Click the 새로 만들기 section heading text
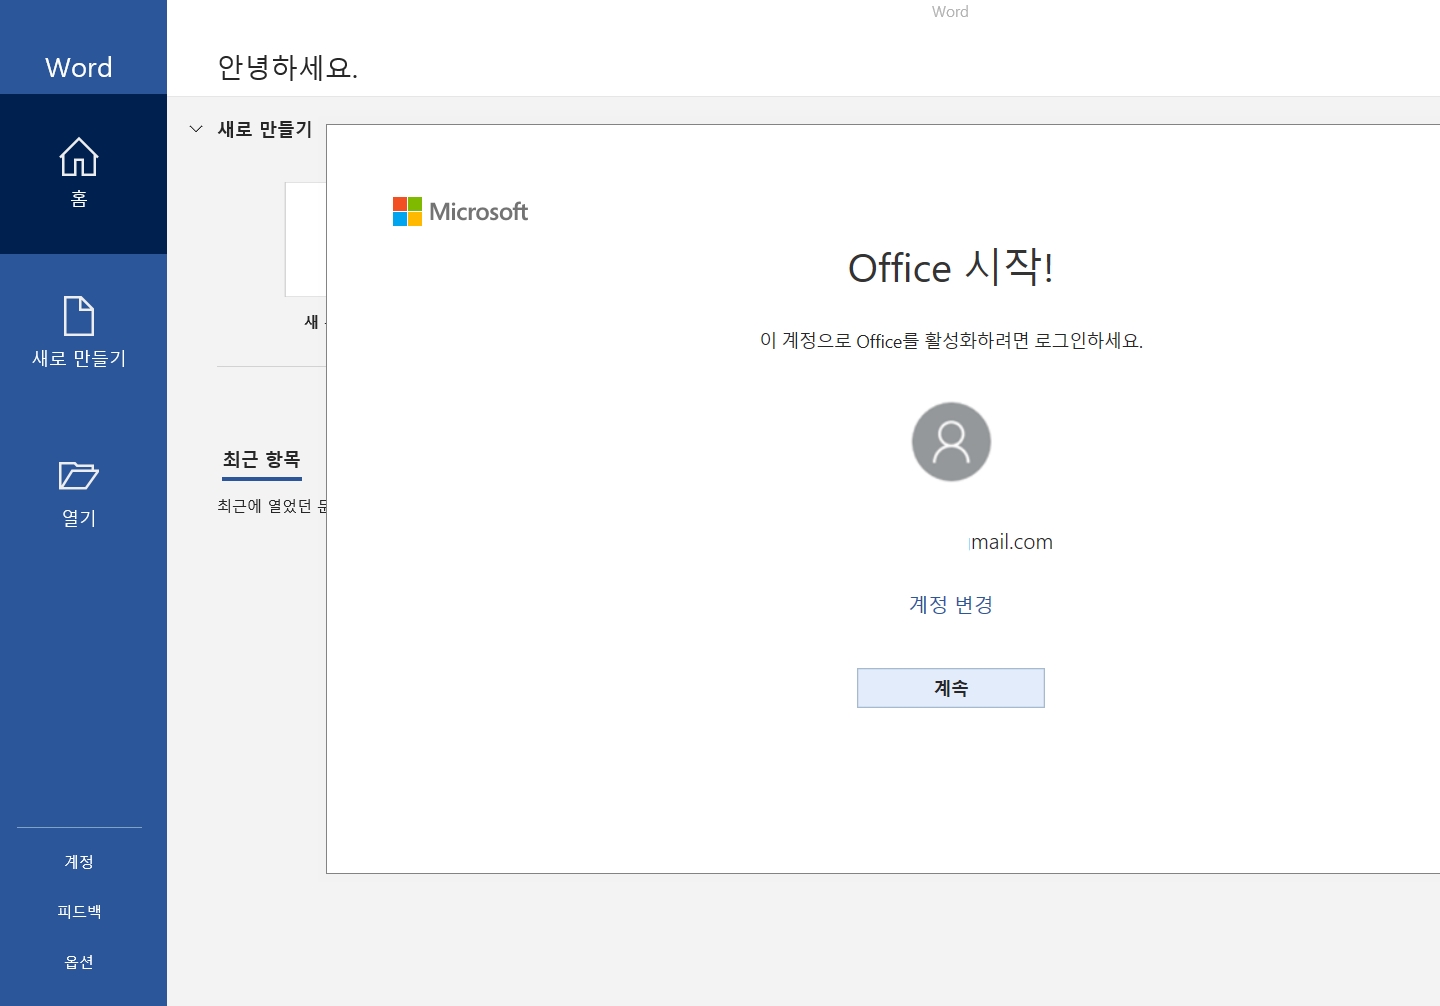Image resolution: width=1440 pixels, height=1006 pixels. tap(265, 129)
